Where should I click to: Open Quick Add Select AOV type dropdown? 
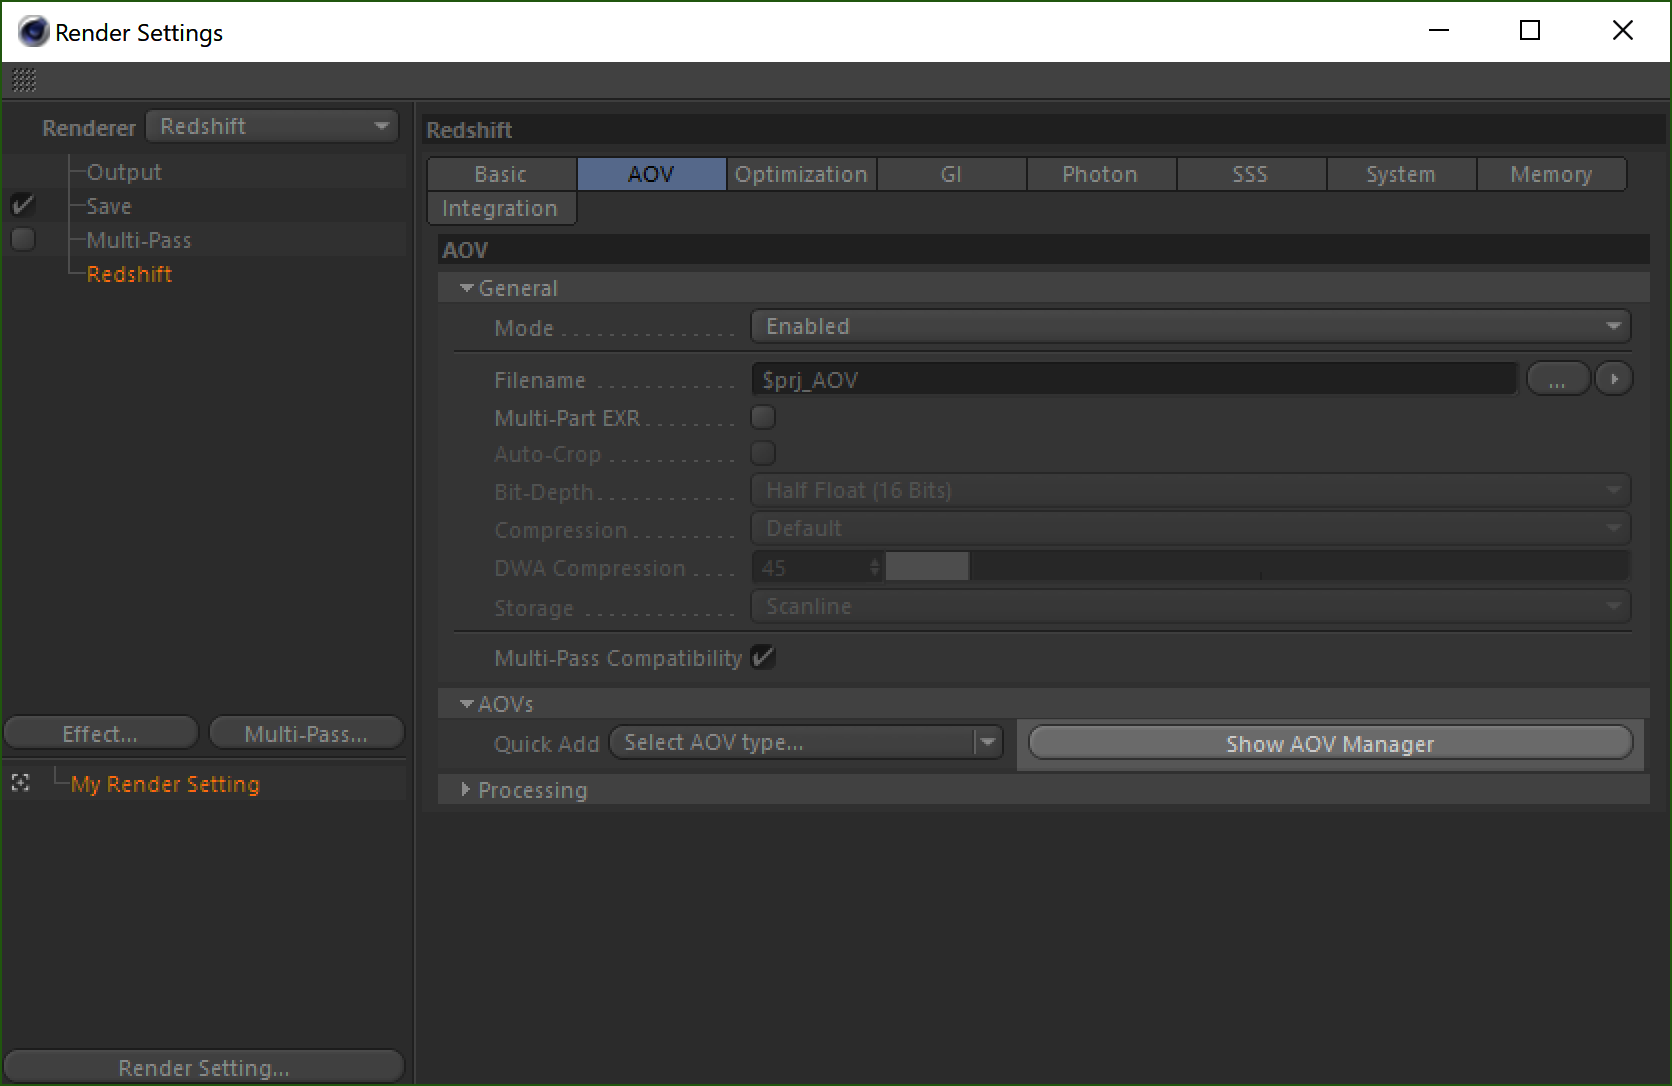click(x=806, y=742)
